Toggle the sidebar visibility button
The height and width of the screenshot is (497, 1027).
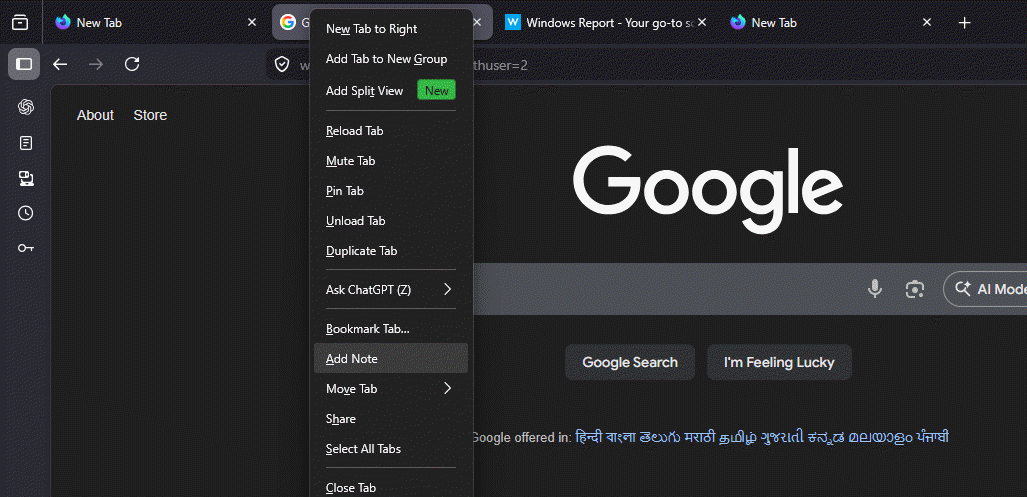click(x=25, y=64)
